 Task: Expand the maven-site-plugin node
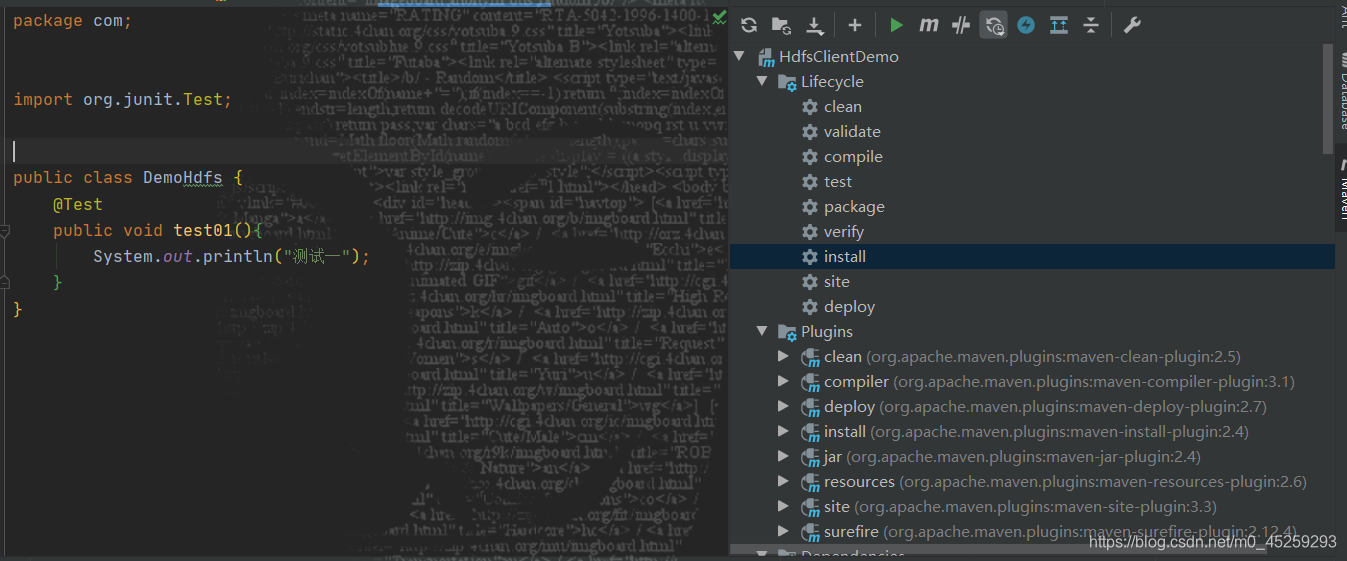[x=784, y=506]
